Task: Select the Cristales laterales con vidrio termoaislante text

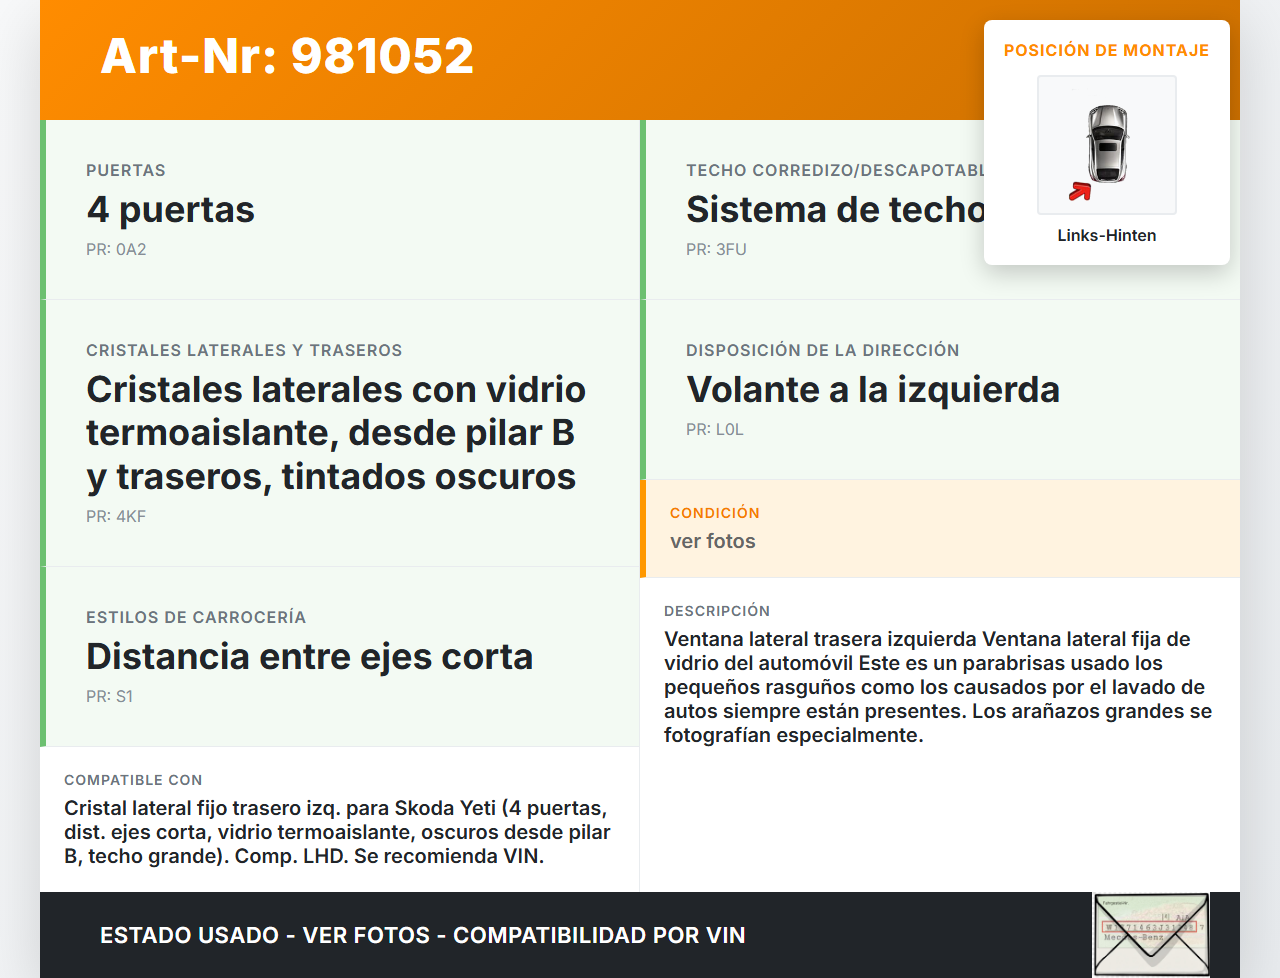Action: pos(336,433)
